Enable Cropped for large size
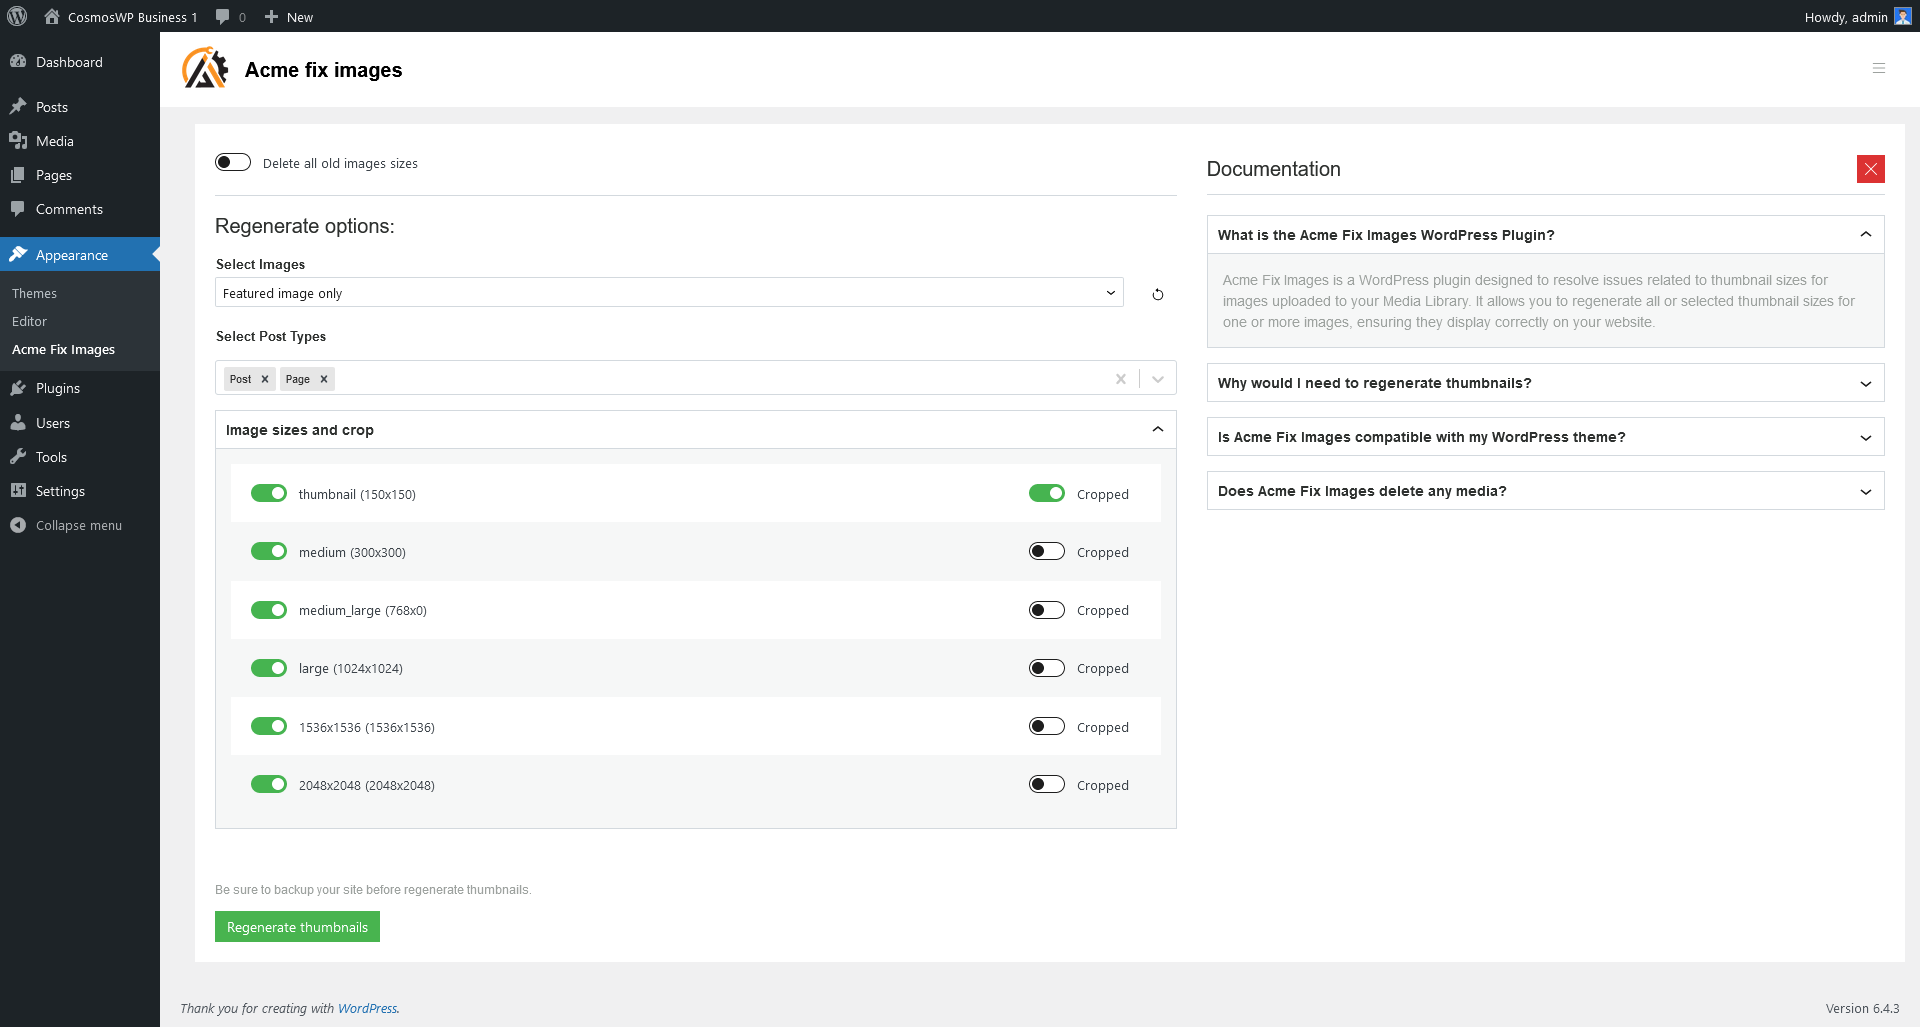 pos(1047,668)
